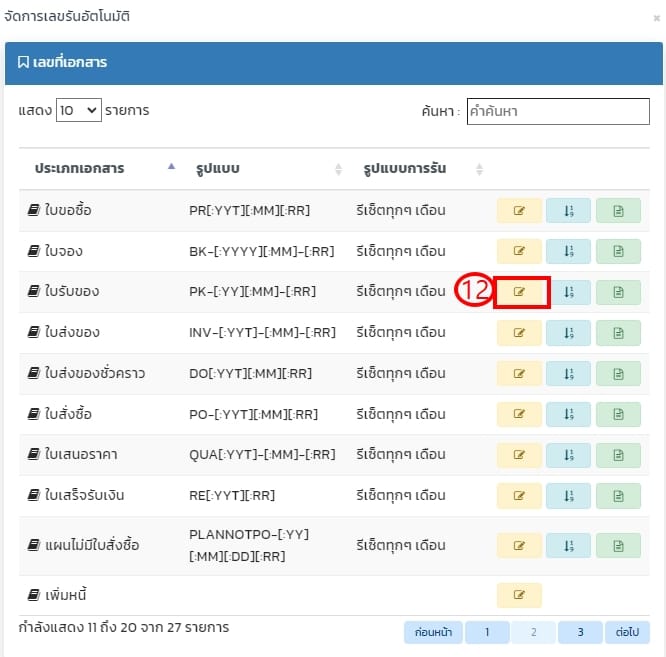Go to page 3 of results

580,632
